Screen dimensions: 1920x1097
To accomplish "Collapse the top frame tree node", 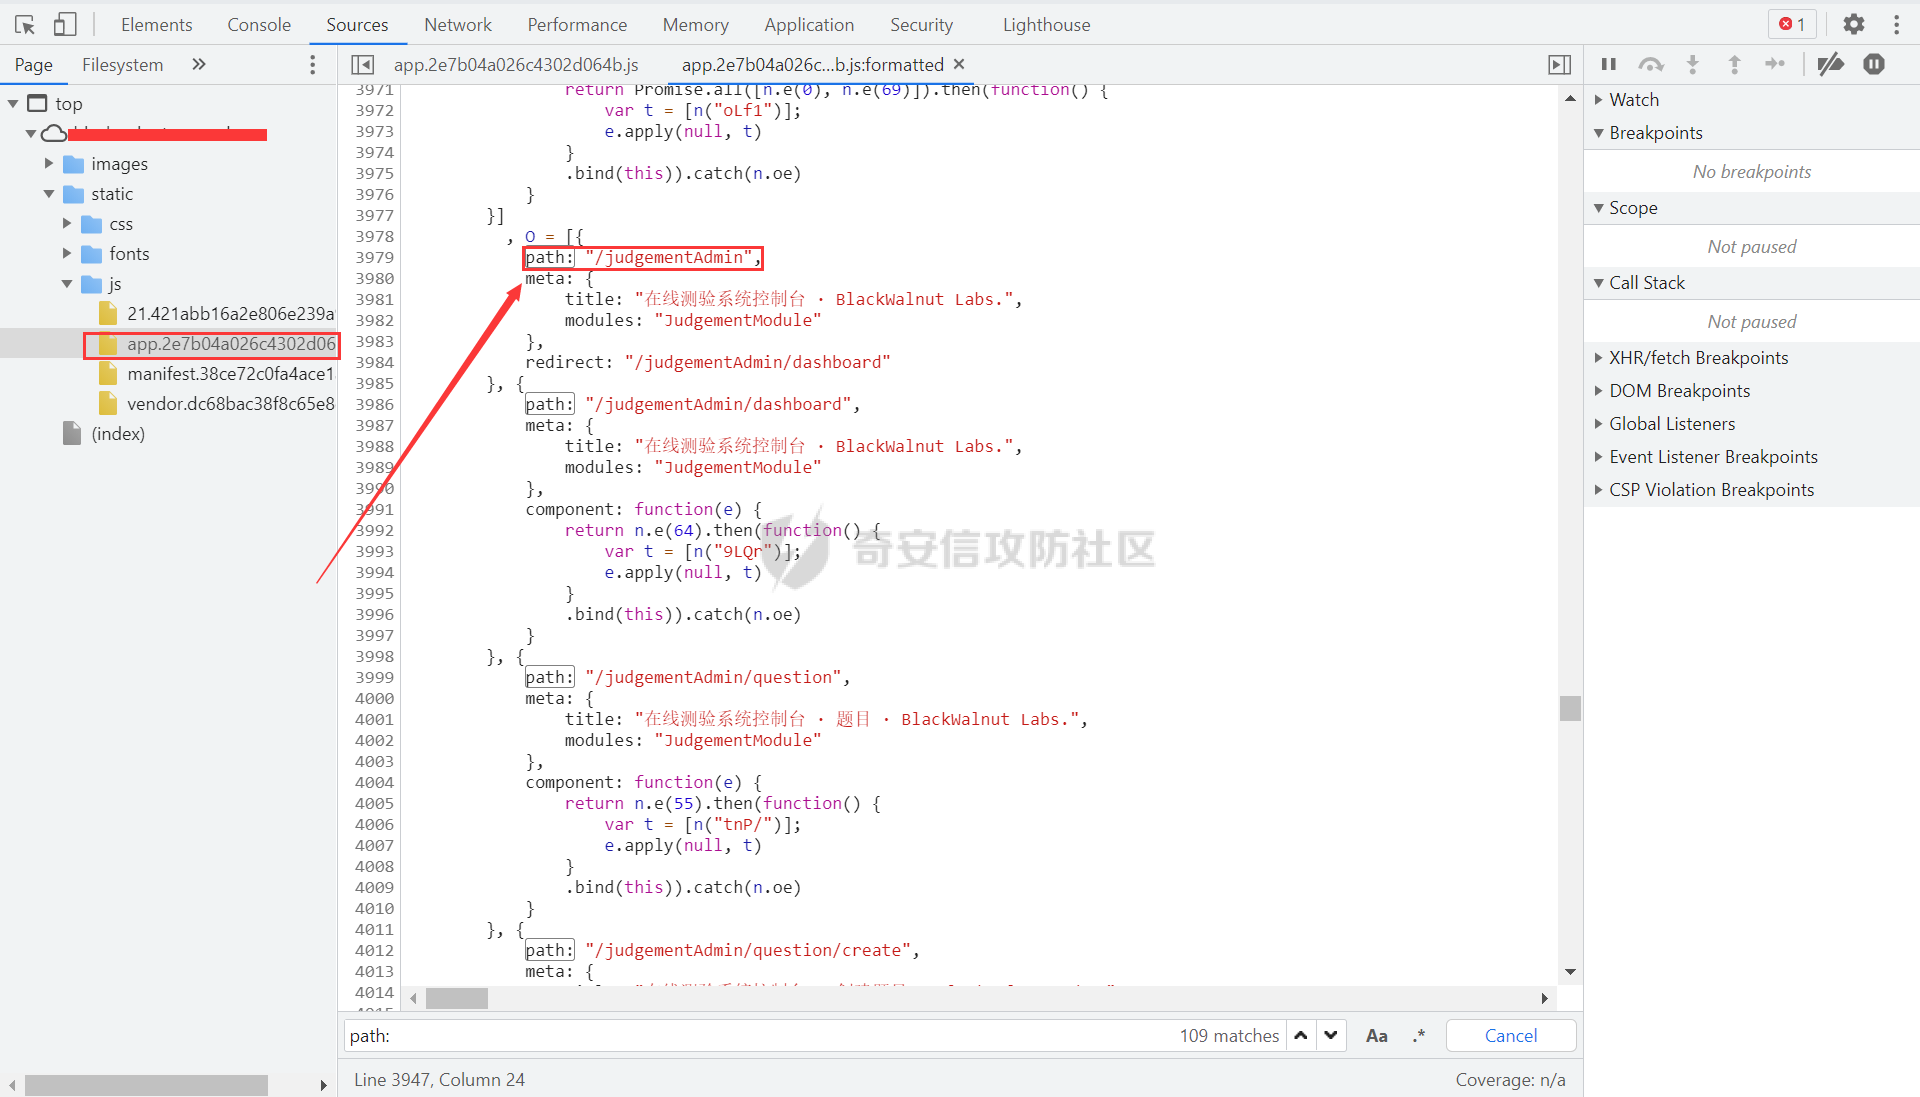I will pos(13,103).
